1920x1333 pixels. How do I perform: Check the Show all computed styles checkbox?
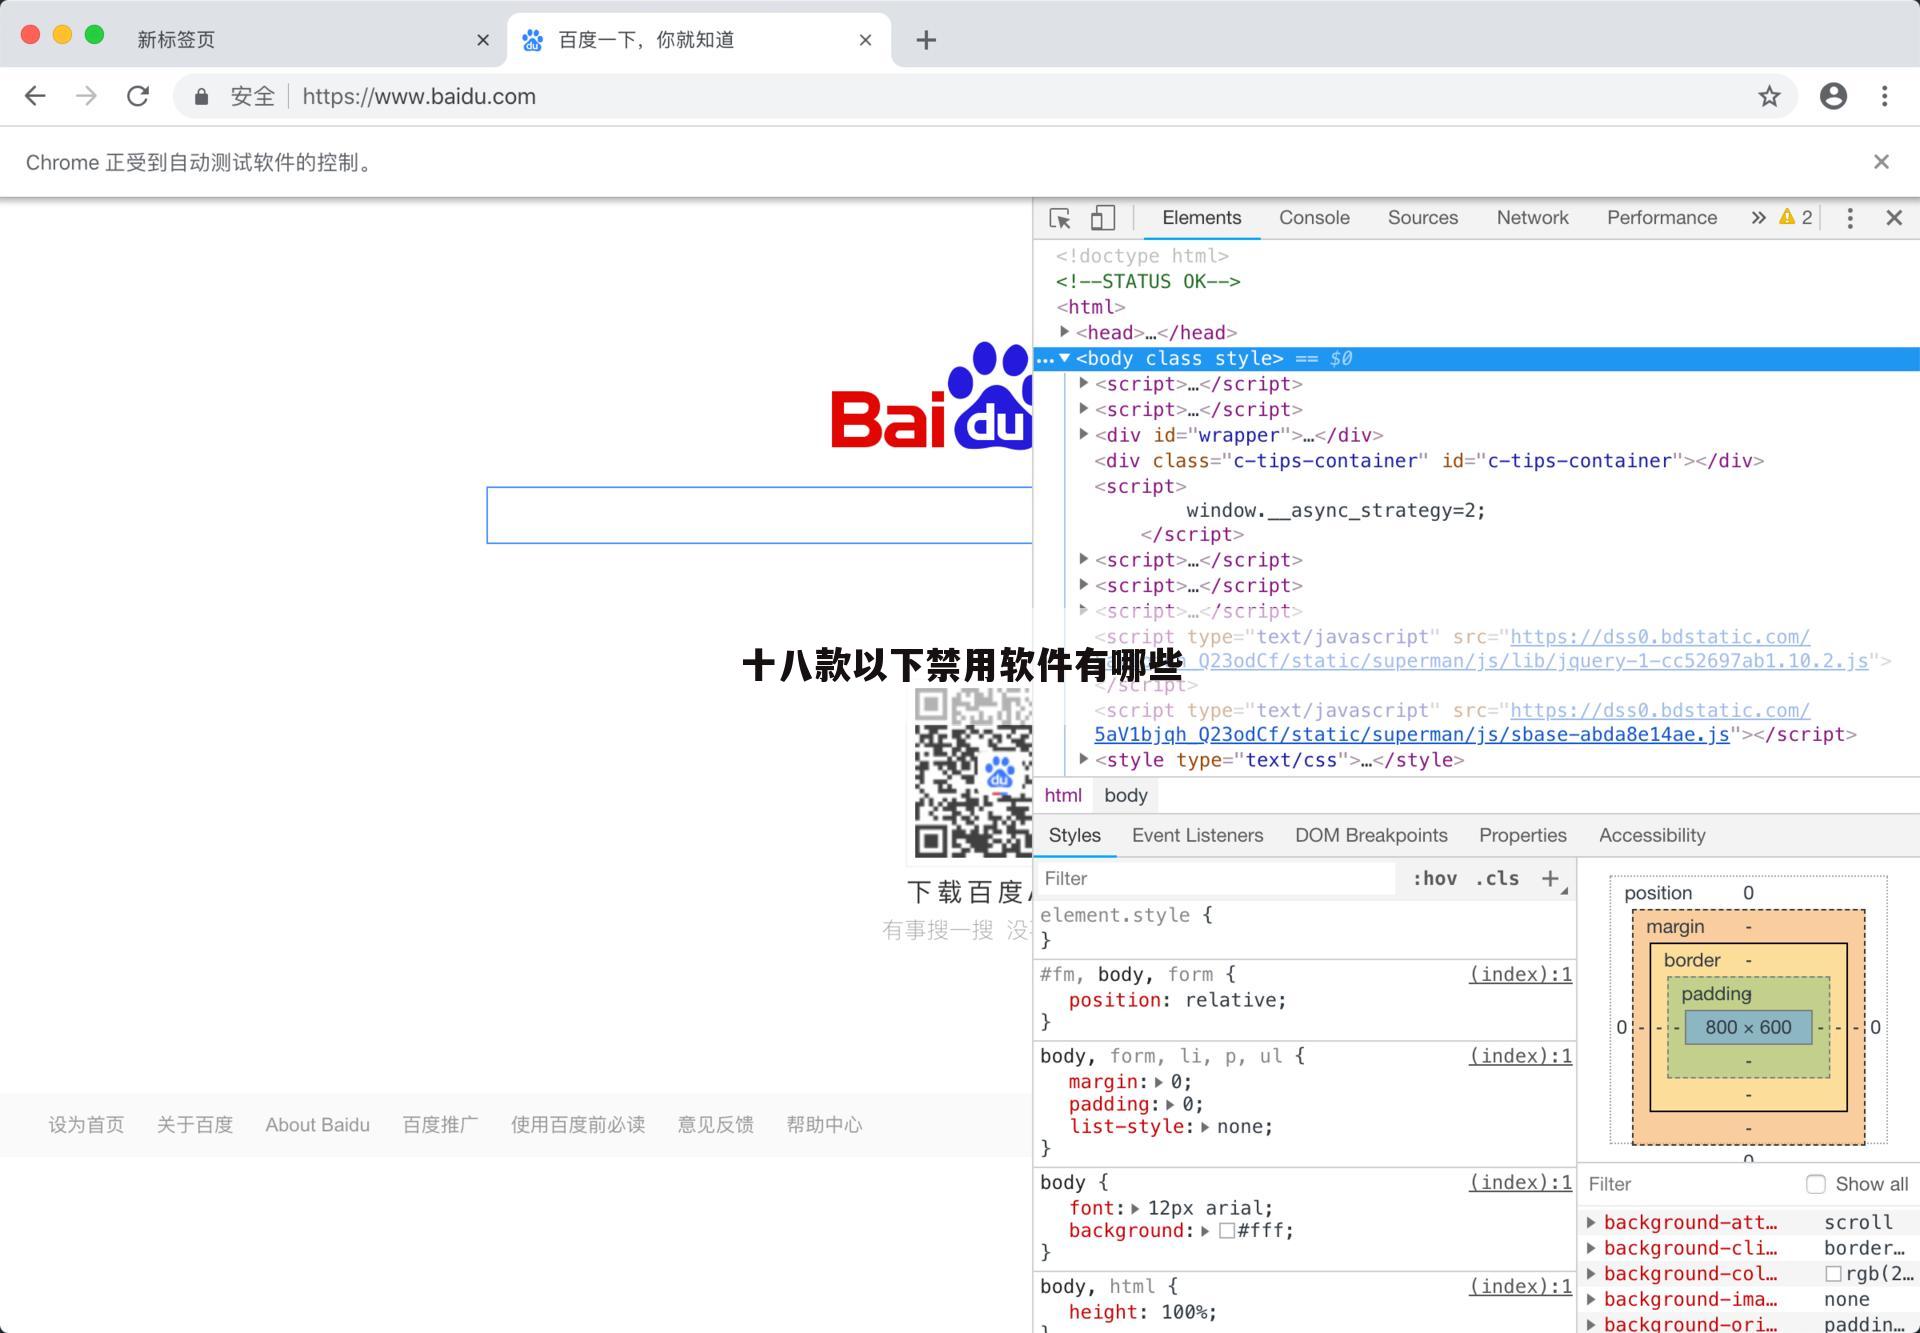click(1816, 1184)
